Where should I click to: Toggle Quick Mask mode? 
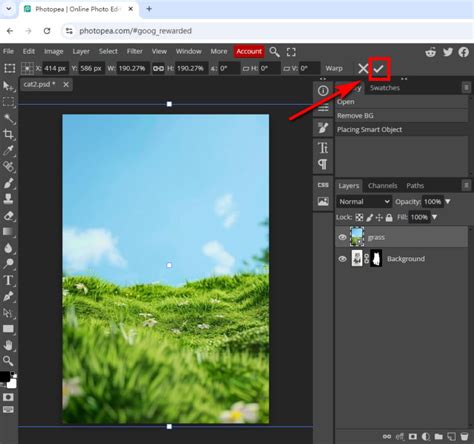[8, 397]
